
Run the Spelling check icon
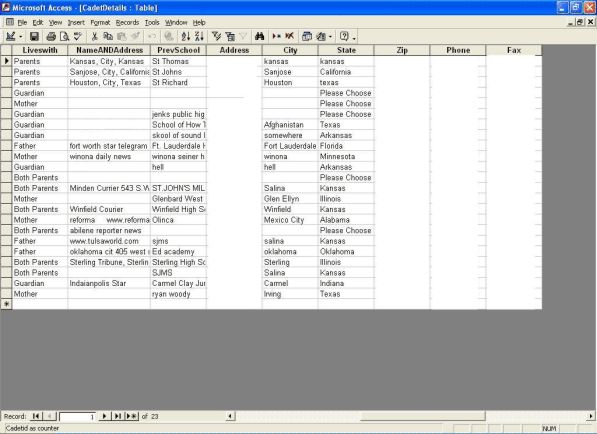tap(78, 37)
